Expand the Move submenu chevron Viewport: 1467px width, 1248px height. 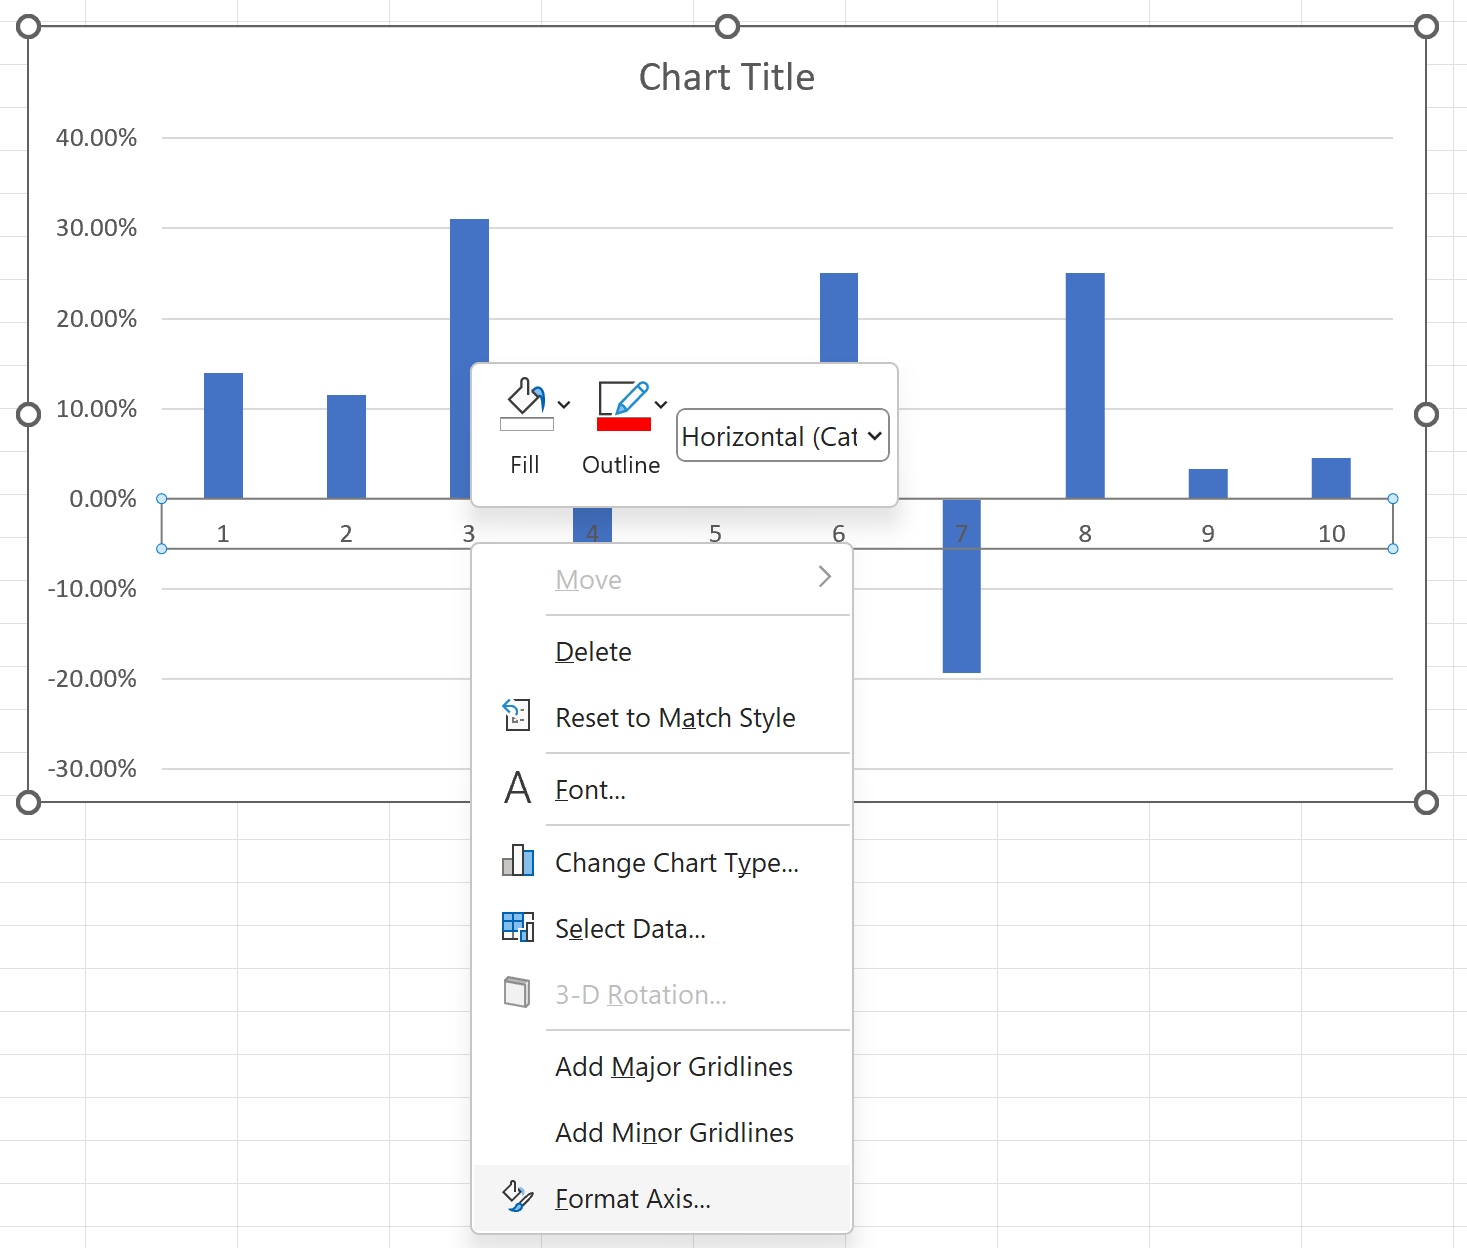[x=825, y=577]
